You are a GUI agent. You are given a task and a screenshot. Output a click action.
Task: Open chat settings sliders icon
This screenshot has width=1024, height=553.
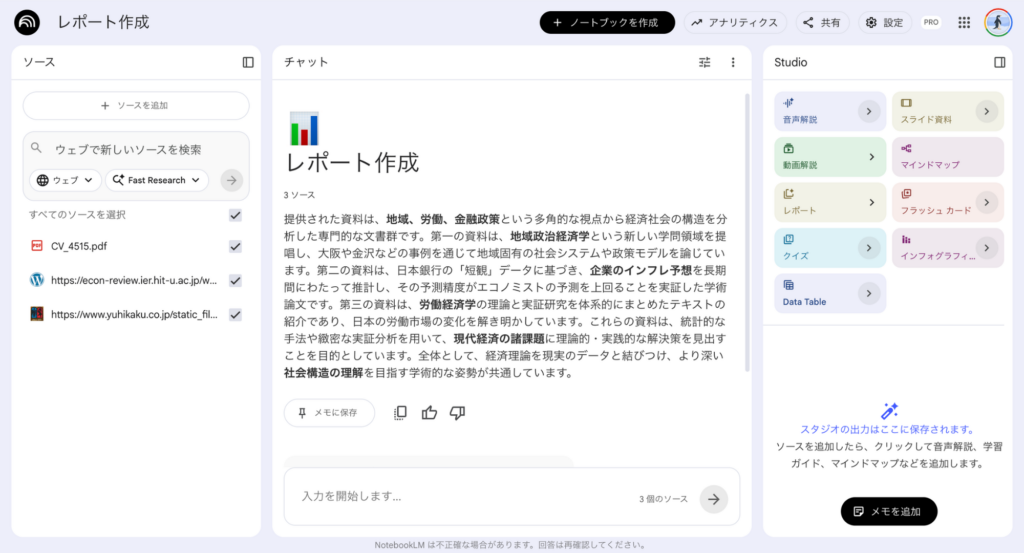(x=705, y=62)
